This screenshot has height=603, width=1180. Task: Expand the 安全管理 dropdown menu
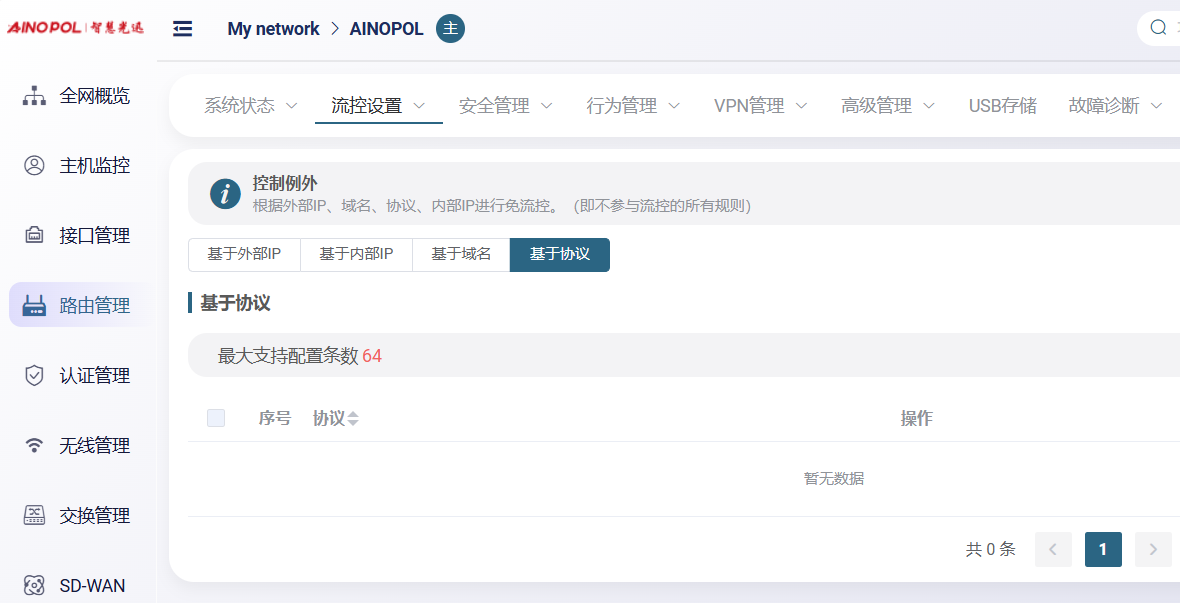506,106
